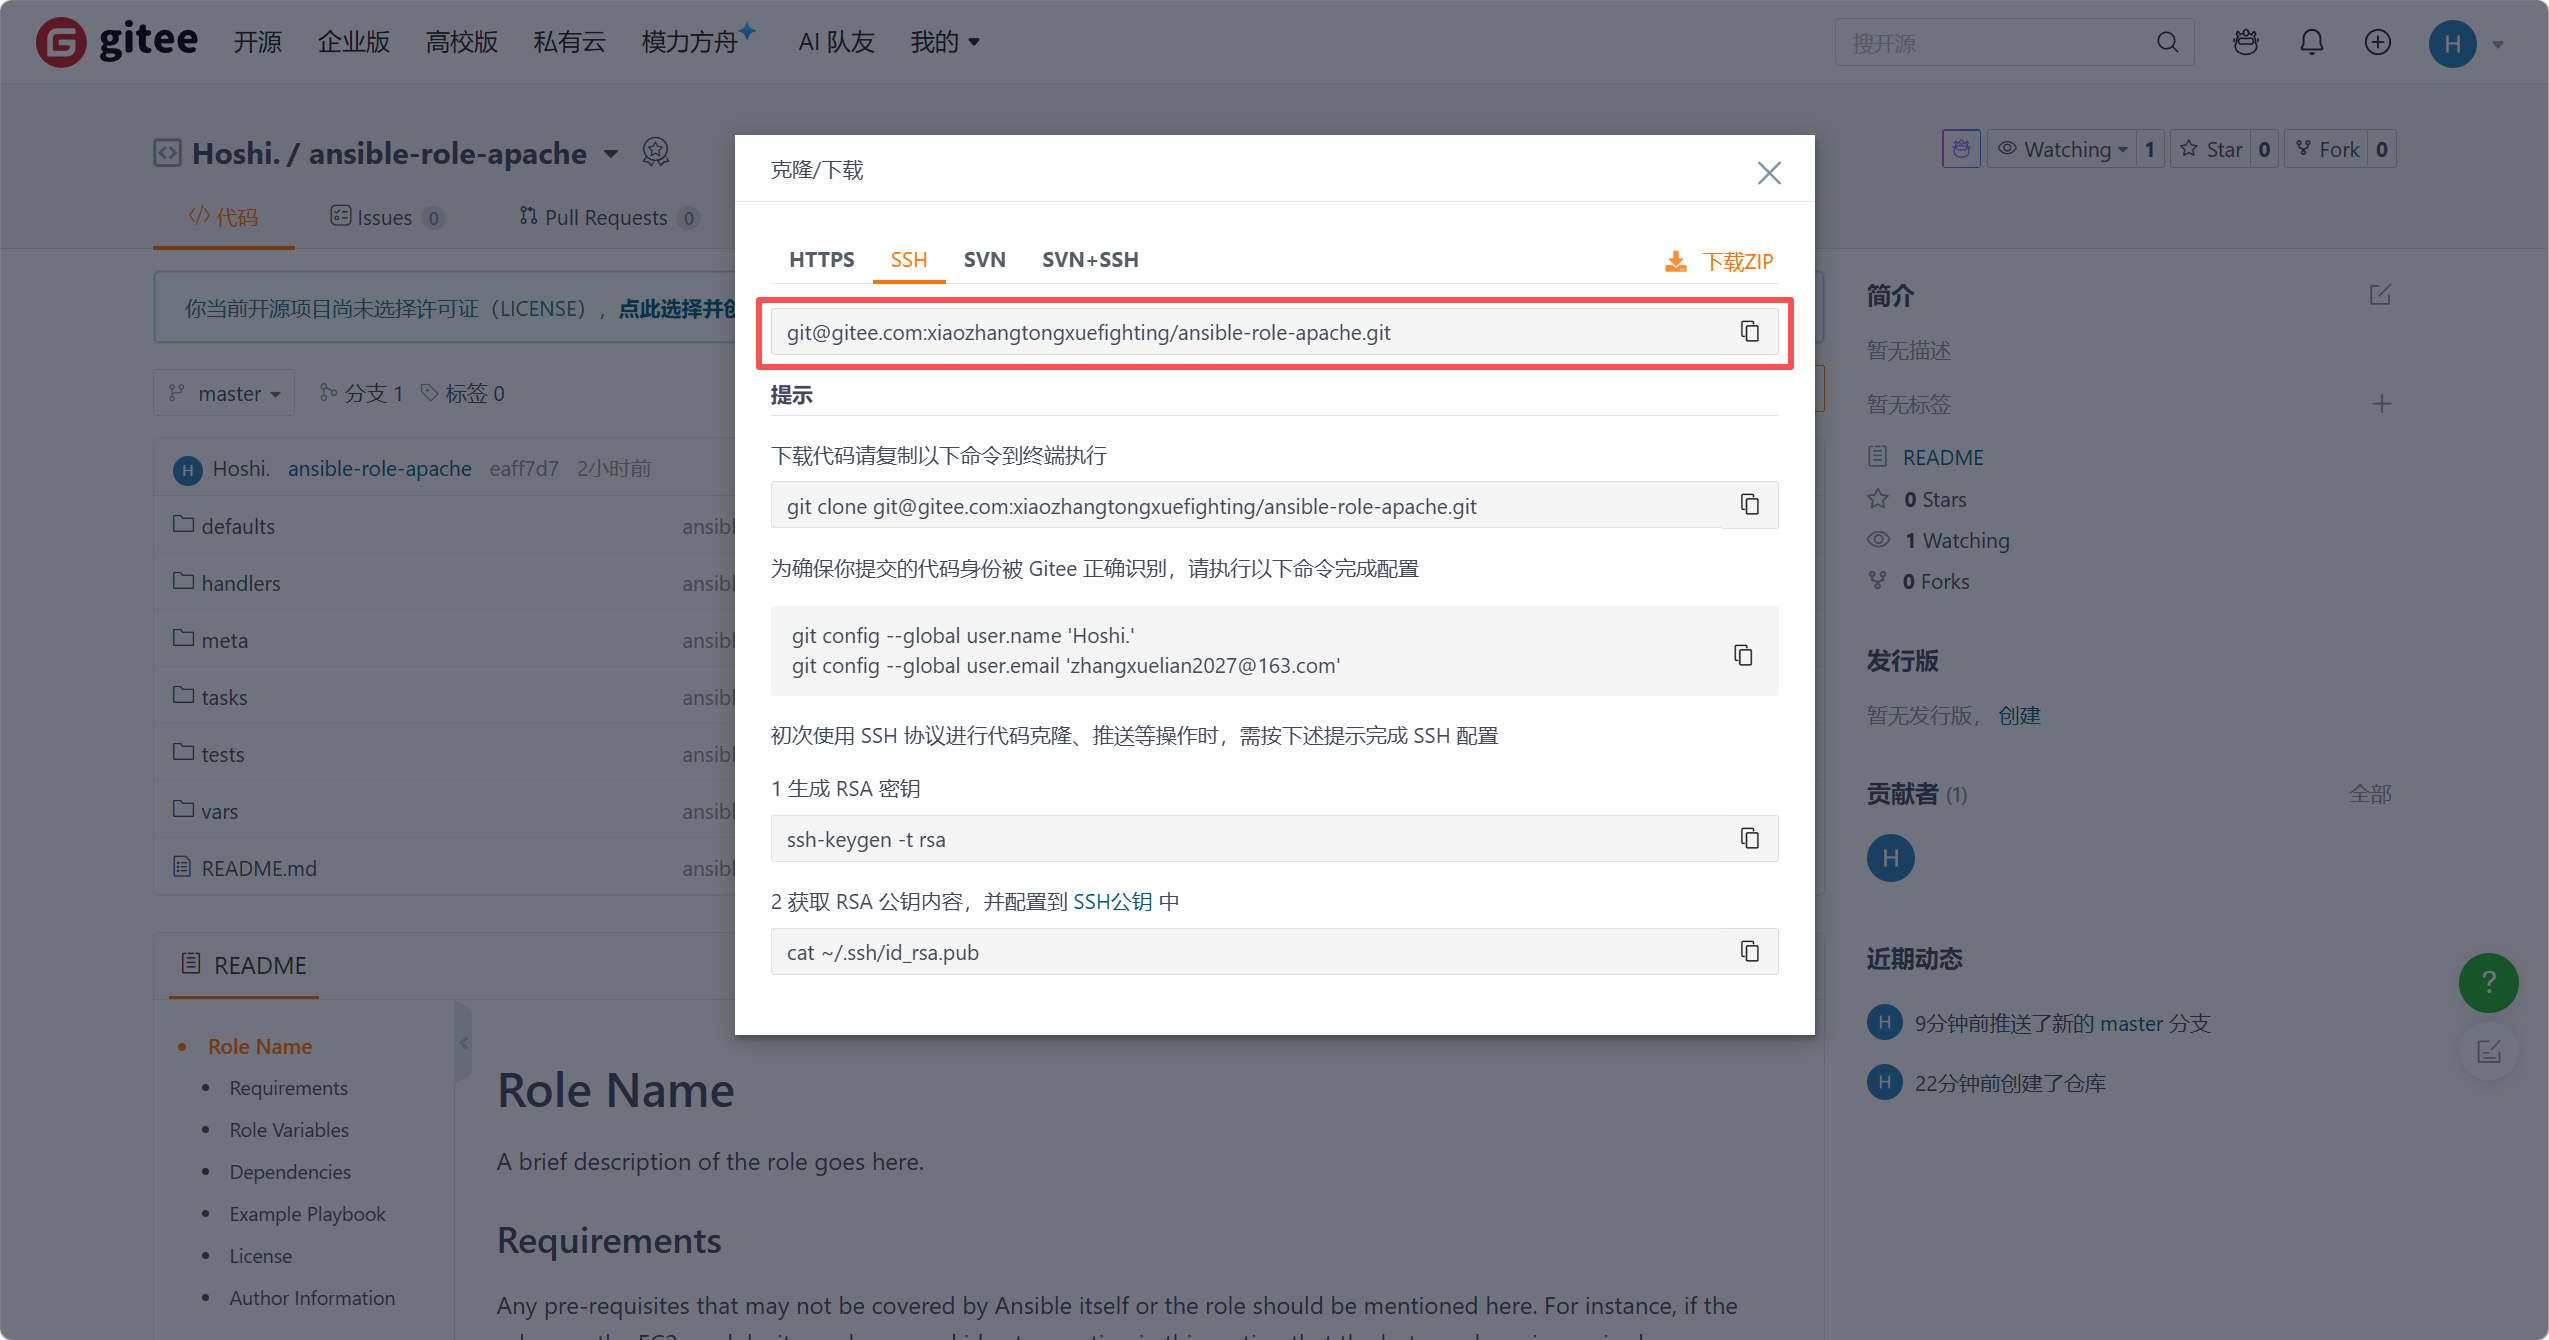
Task: Switch to the SVN+SSH tab
Action: [x=1090, y=260]
